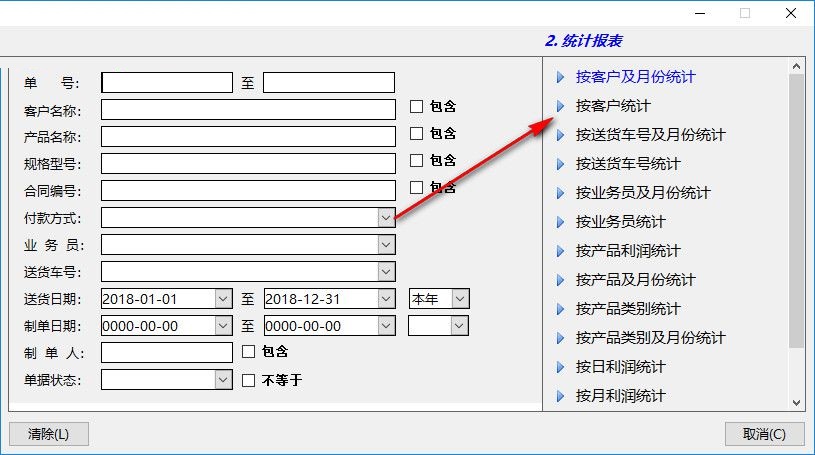Image resolution: width=815 pixels, height=455 pixels.
Task: Open report 按业务员统计
Action: 620,222
